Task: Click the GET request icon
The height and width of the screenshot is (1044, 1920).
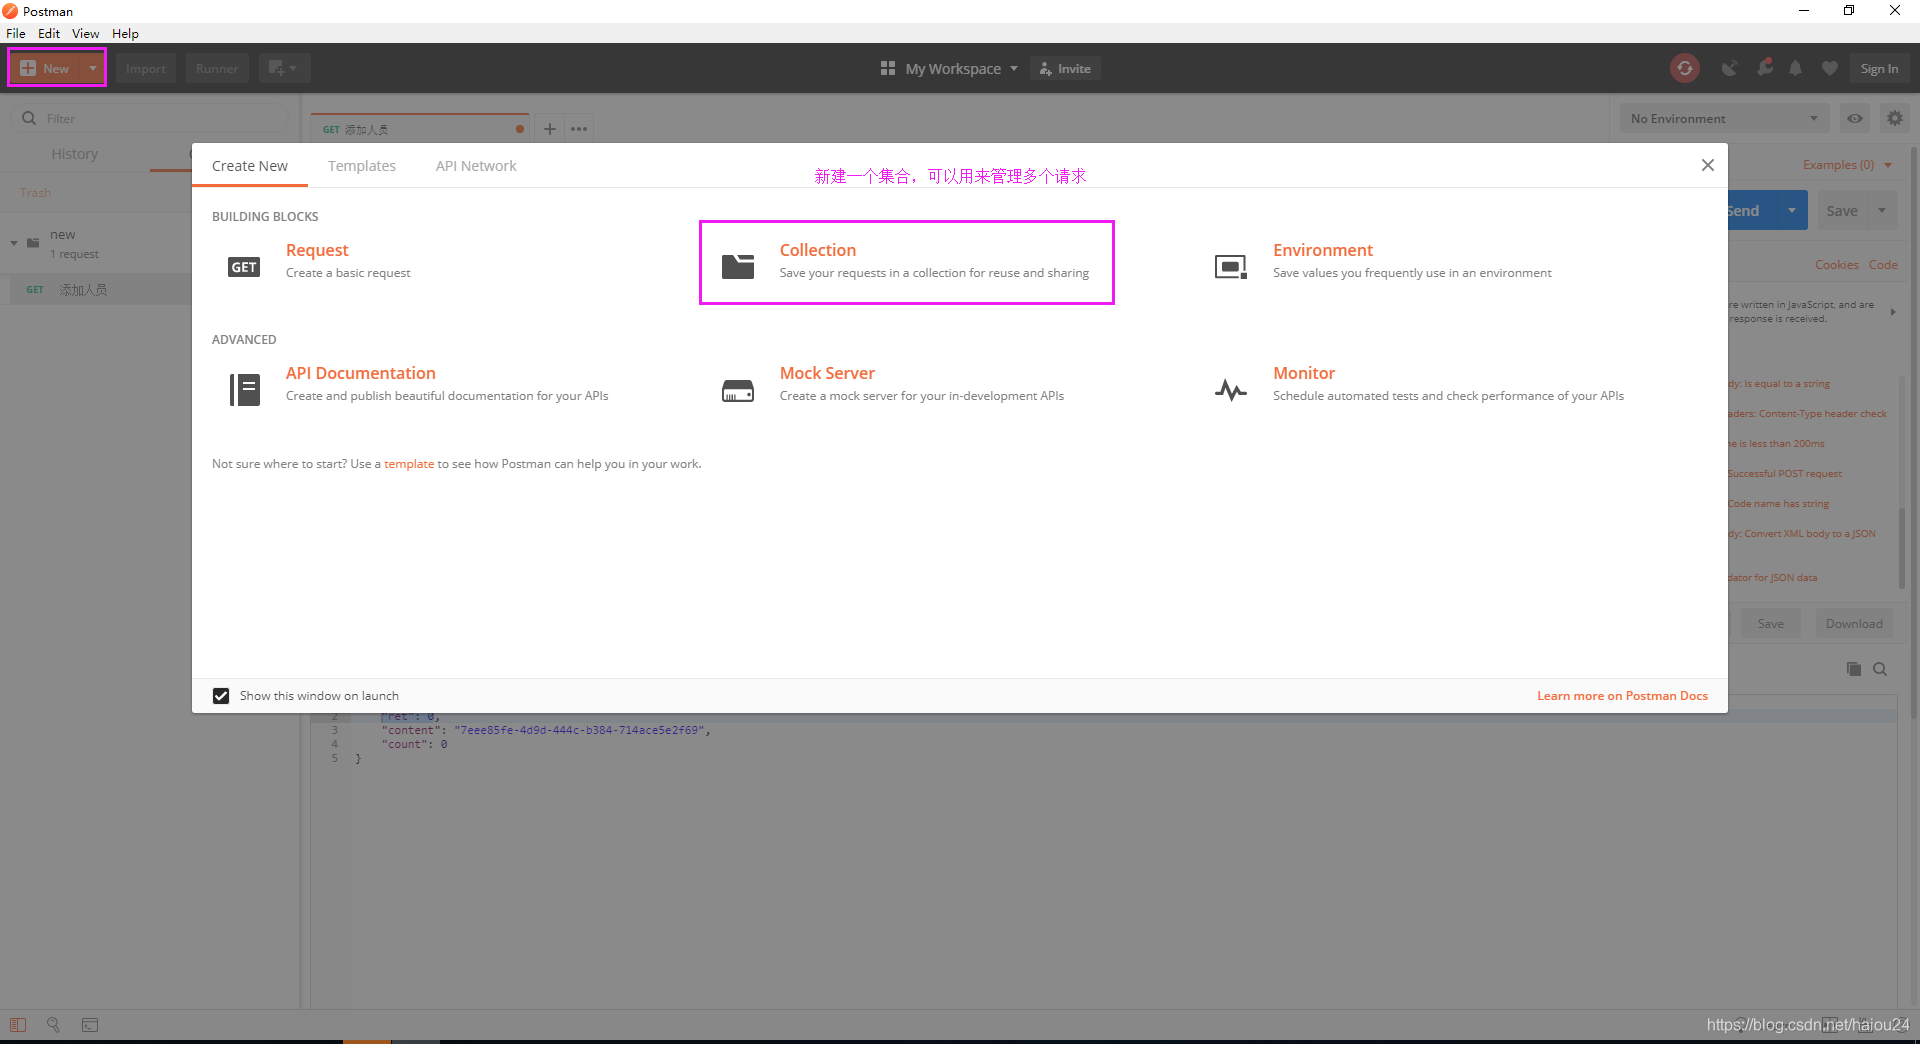Action: (244, 266)
